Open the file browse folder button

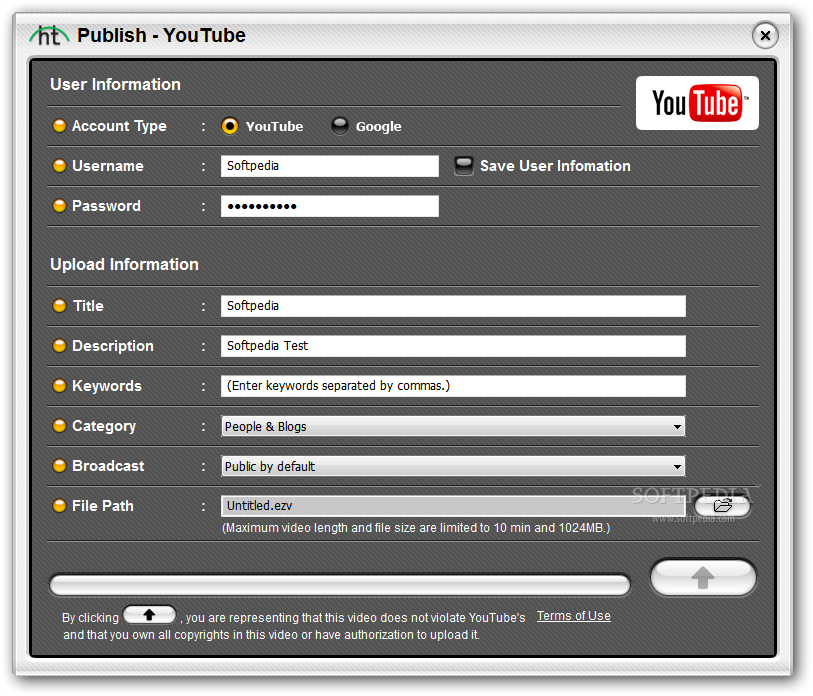[722, 506]
